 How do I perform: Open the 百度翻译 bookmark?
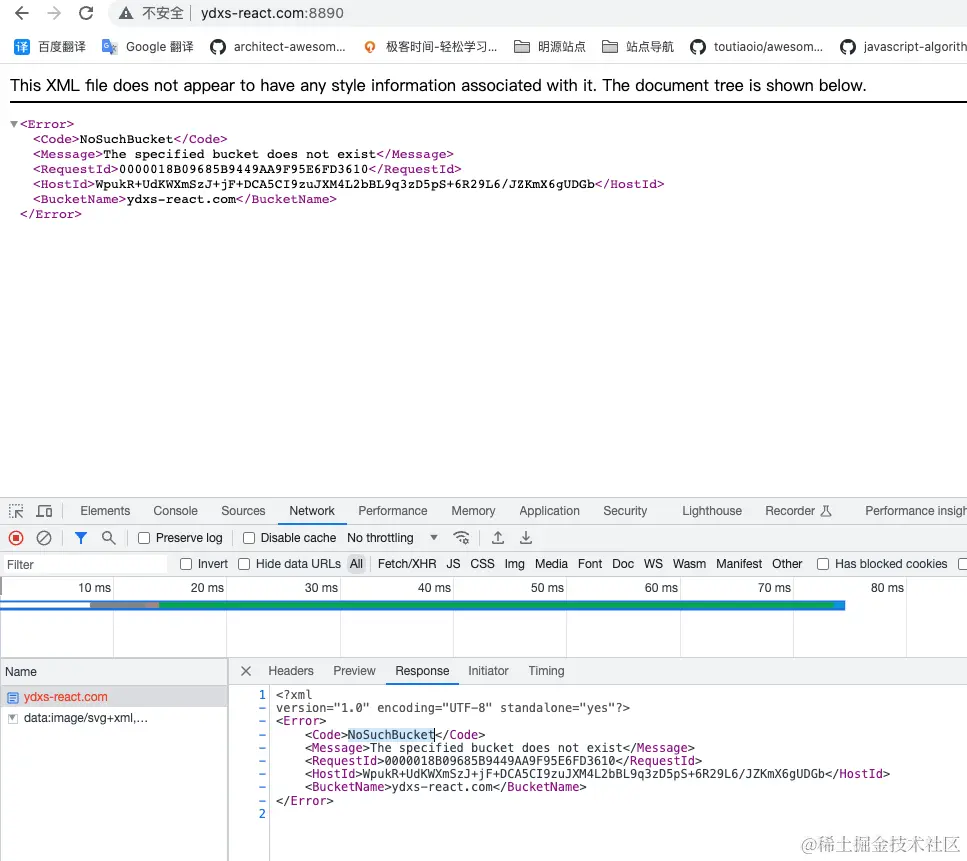50,47
